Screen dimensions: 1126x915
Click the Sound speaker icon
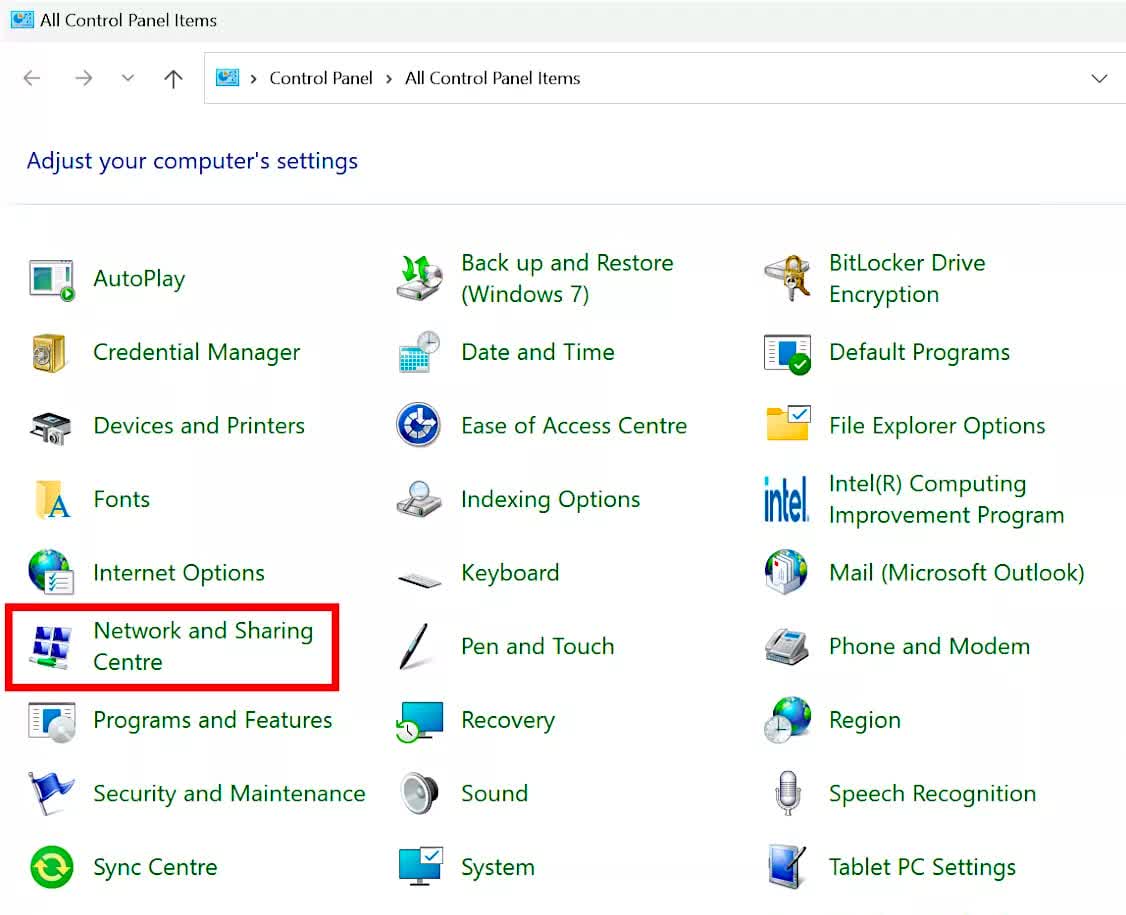(418, 793)
